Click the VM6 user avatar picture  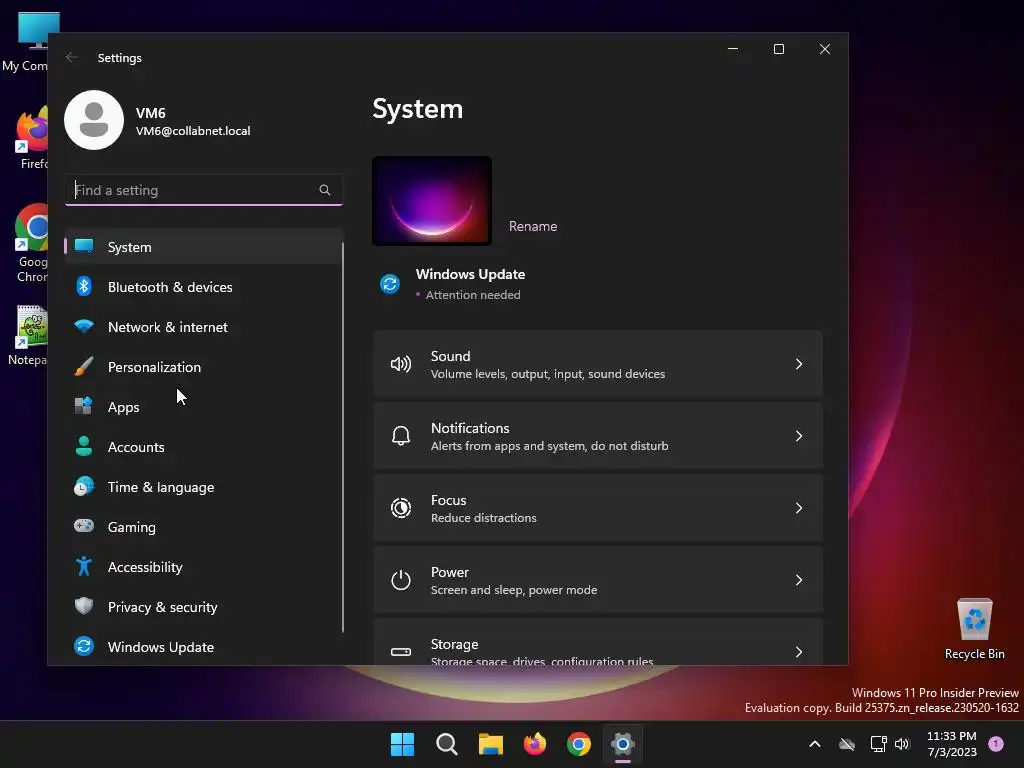pyautogui.click(x=94, y=120)
